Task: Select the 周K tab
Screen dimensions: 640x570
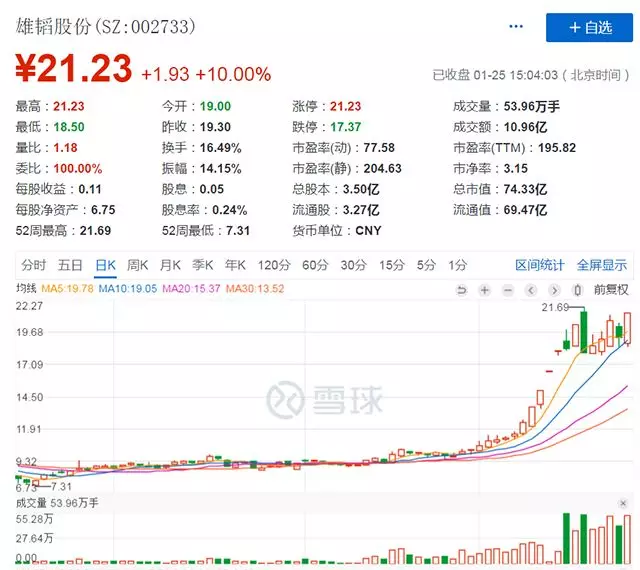Action: tap(137, 265)
